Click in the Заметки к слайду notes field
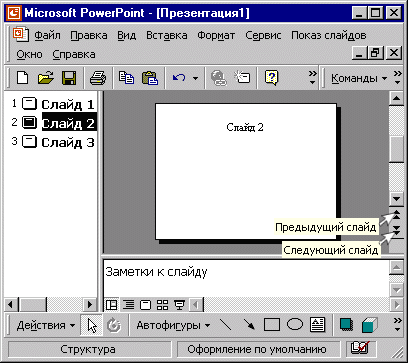The width and height of the screenshot is (408, 363). (x=246, y=278)
